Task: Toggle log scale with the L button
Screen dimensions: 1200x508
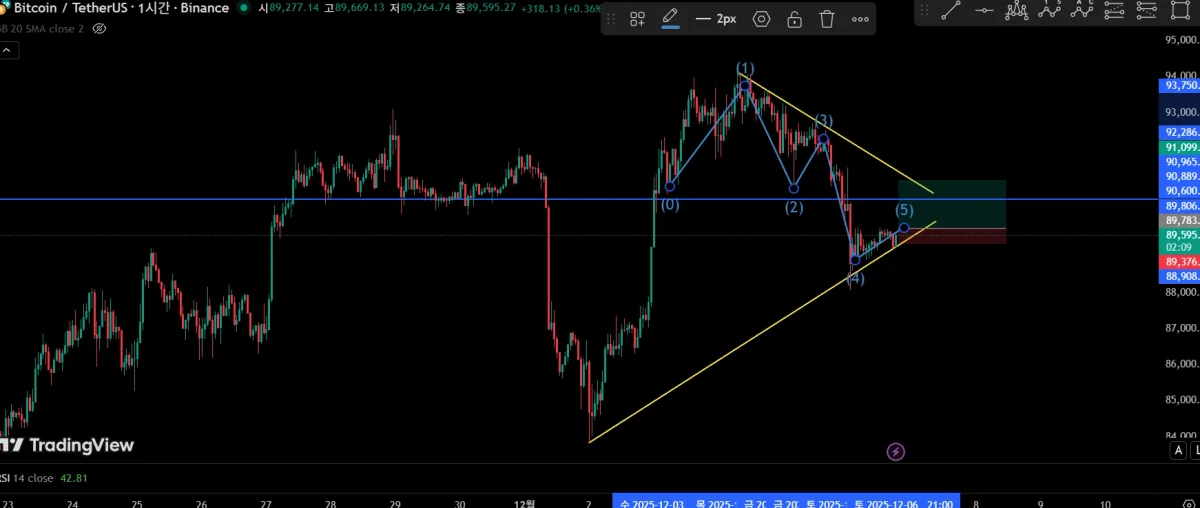Action: [1196, 452]
